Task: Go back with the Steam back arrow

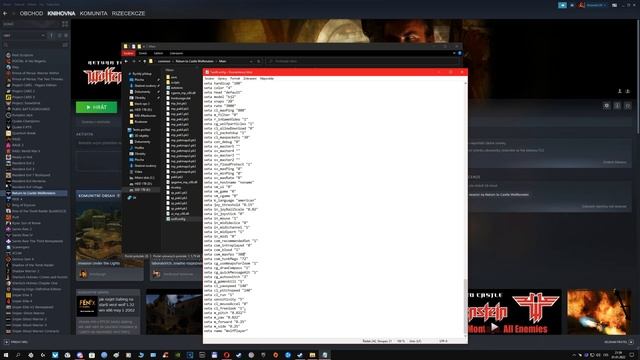Action: (5, 13)
